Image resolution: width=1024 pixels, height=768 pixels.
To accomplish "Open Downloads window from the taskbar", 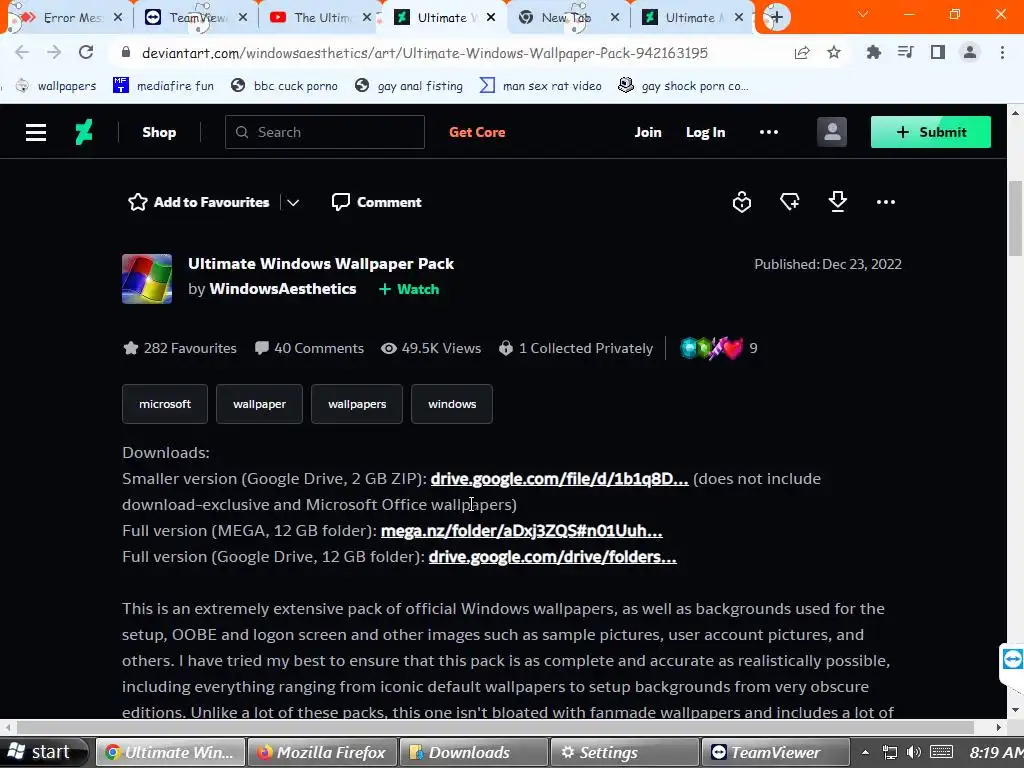I will (x=473, y=752).
